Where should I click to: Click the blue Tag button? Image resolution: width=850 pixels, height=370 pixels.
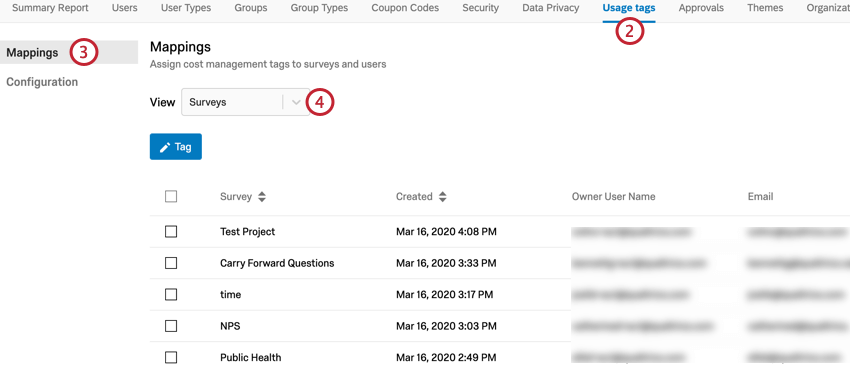pyautogui.click(x=176, y=147)
